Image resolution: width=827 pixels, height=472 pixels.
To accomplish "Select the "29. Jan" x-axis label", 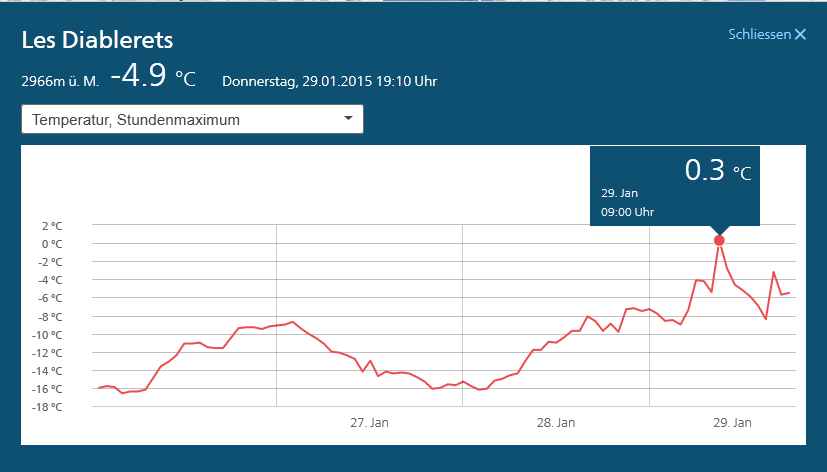I will click(x=732, y=423).
